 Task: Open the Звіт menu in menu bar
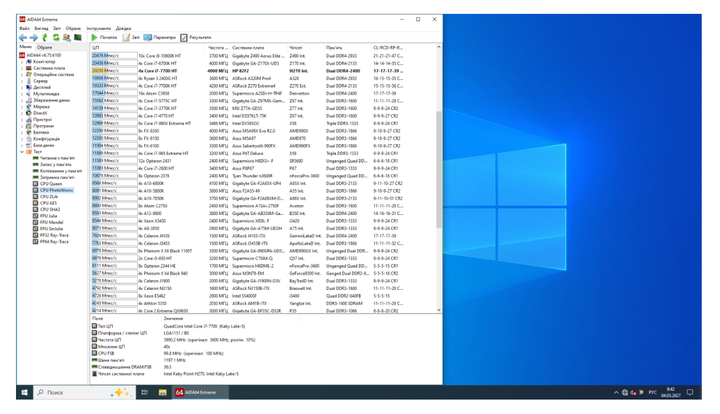[x=57, y=28]
